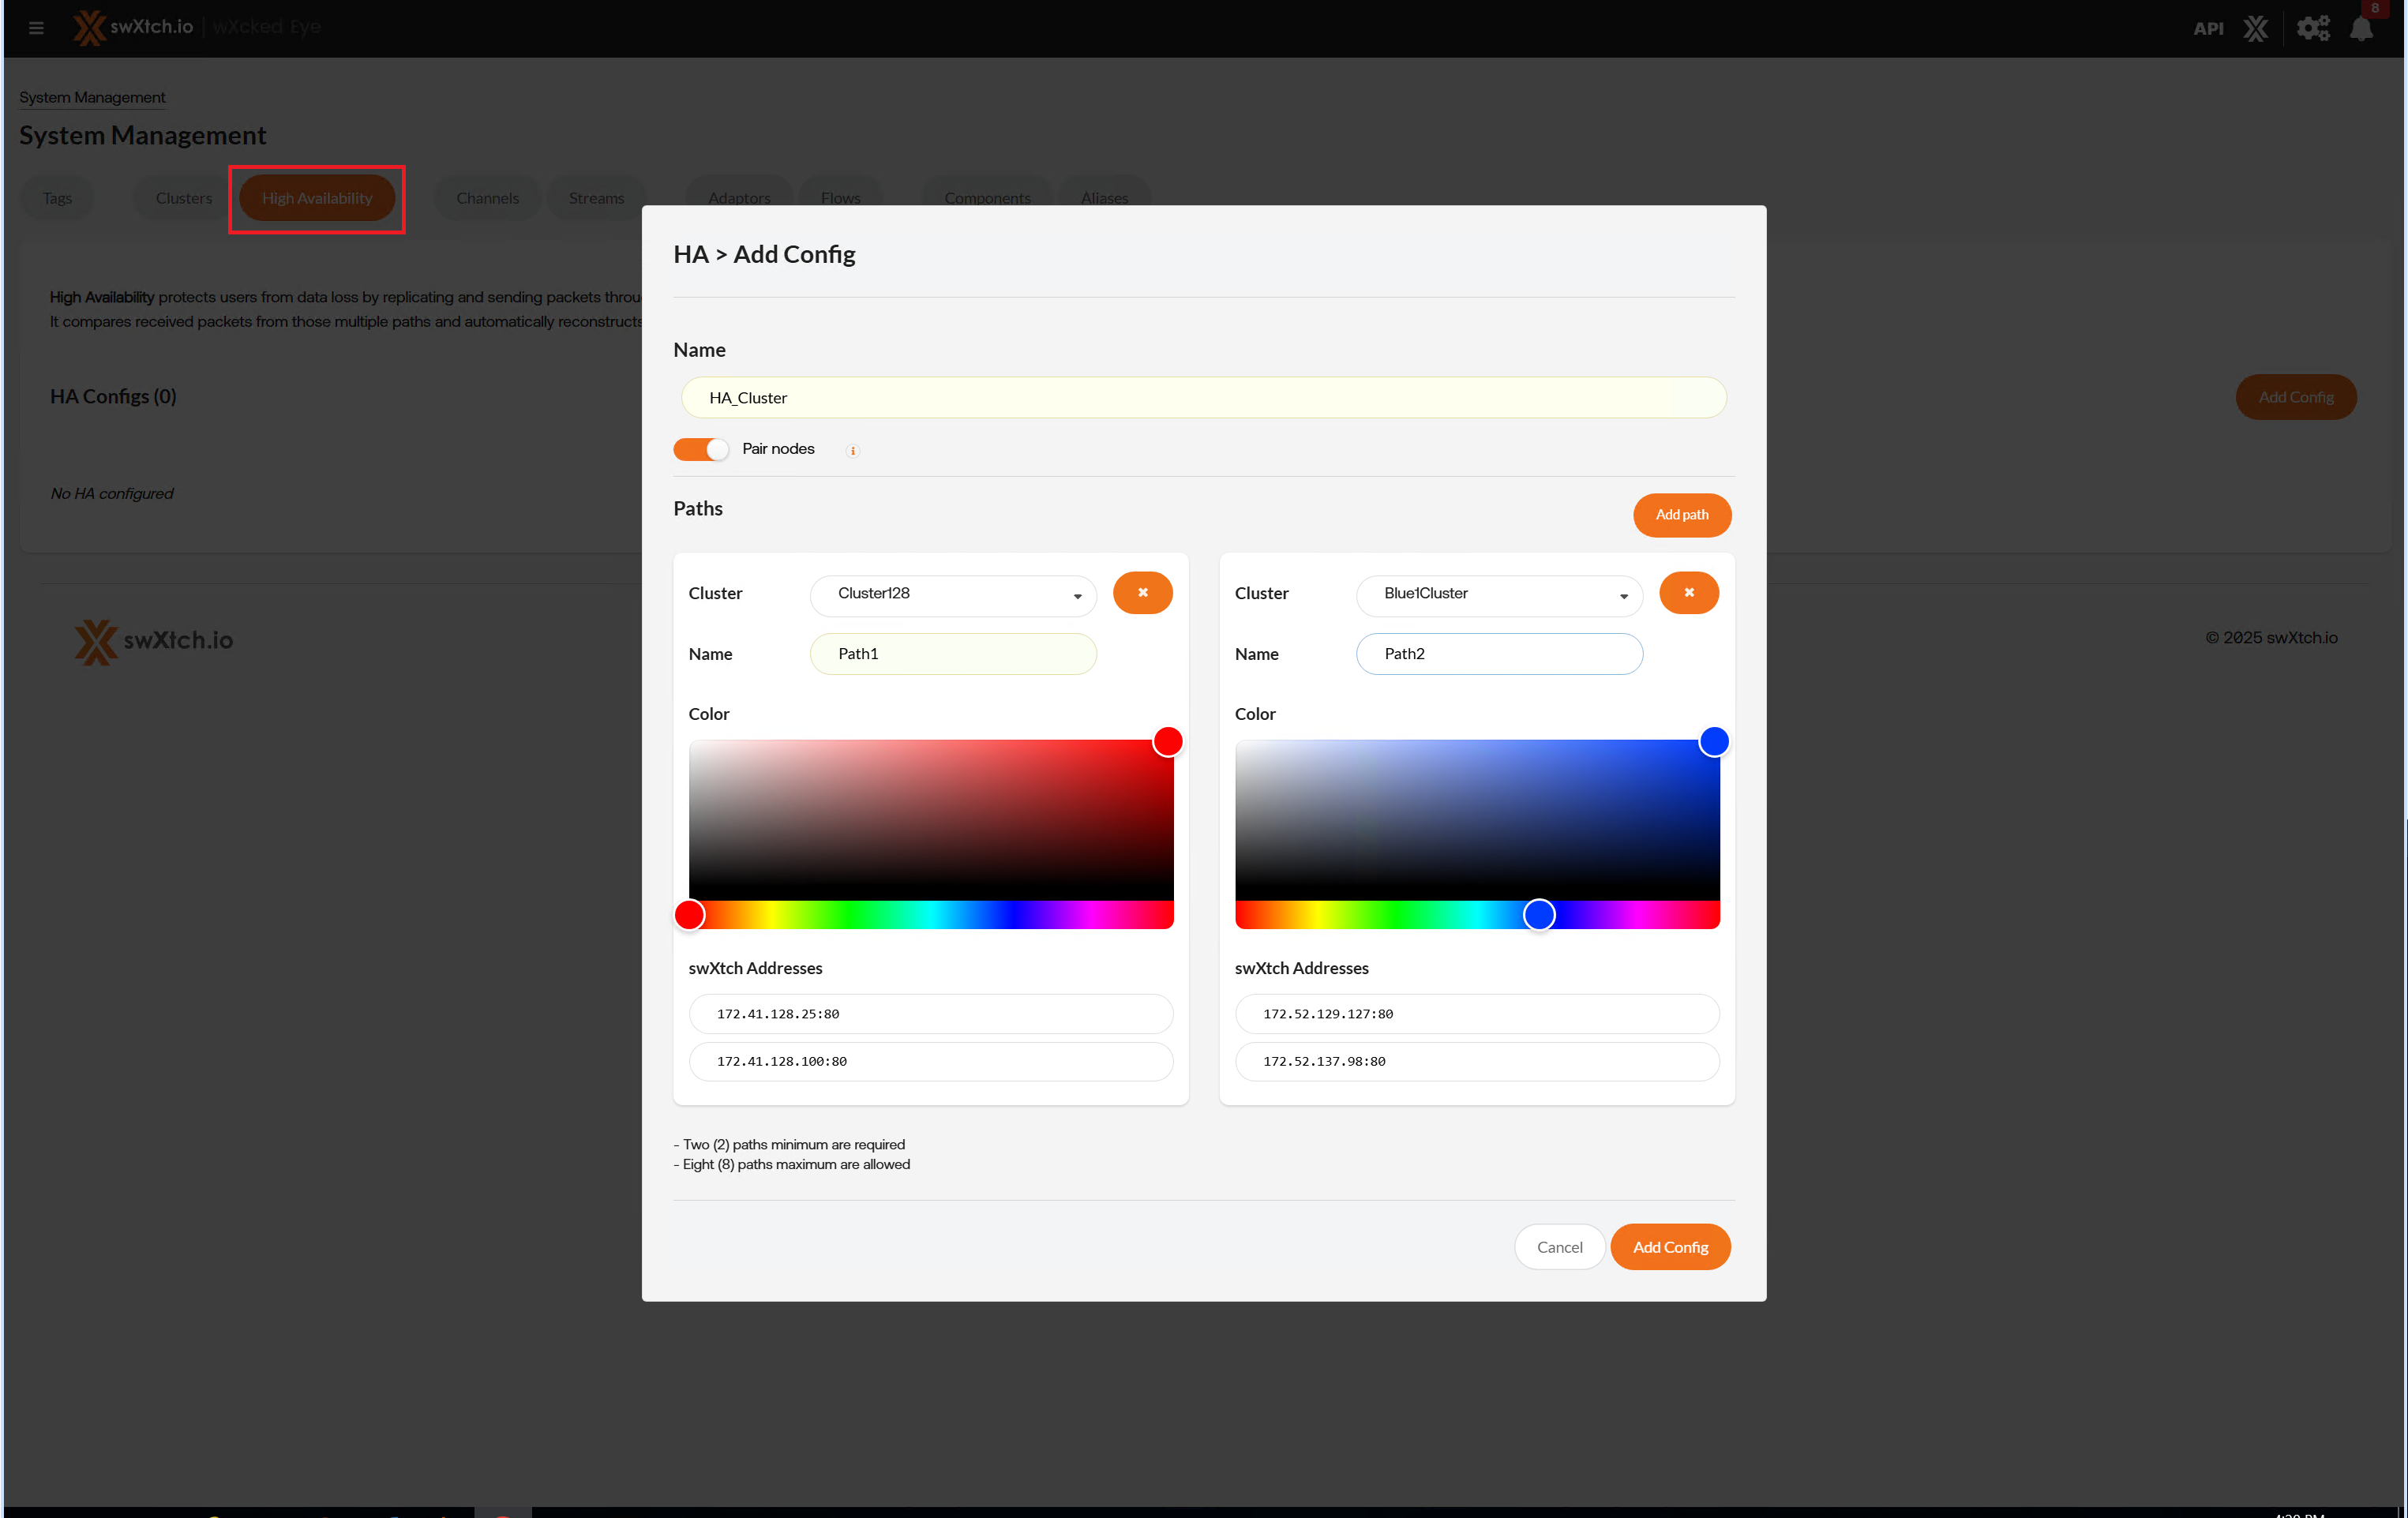Switch to the Clusters tab
The height and width of the screenshot is (1518, 2408).
pyautogui.click(x=184, y=198)
